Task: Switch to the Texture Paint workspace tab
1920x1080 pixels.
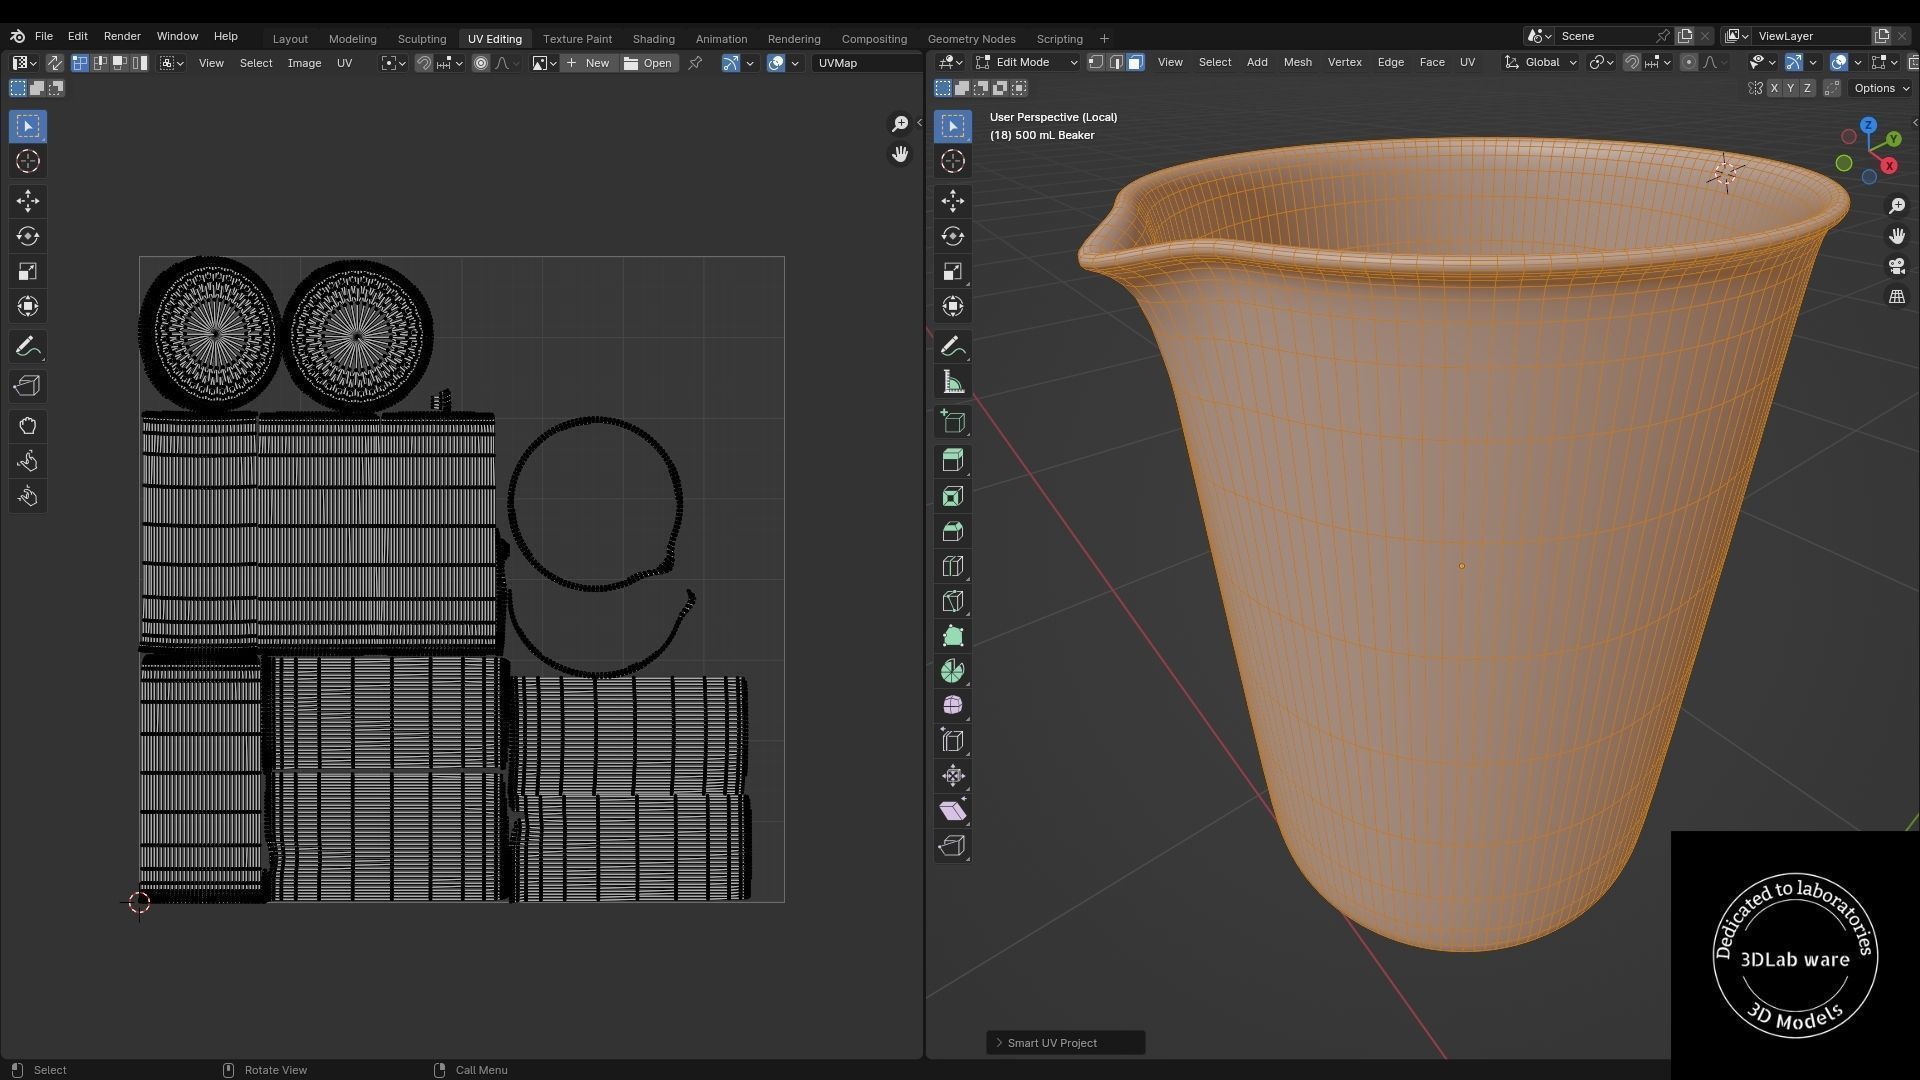Action: tap(577, 39)
